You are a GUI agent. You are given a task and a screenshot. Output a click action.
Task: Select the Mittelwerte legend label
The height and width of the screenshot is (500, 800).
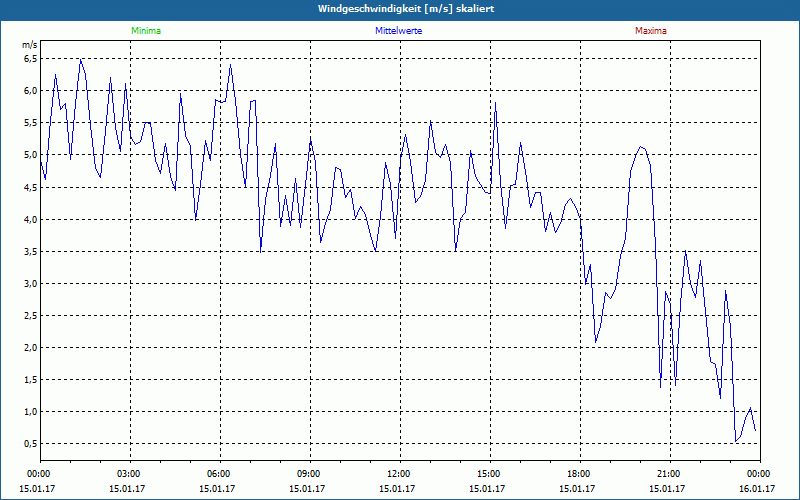398,31
